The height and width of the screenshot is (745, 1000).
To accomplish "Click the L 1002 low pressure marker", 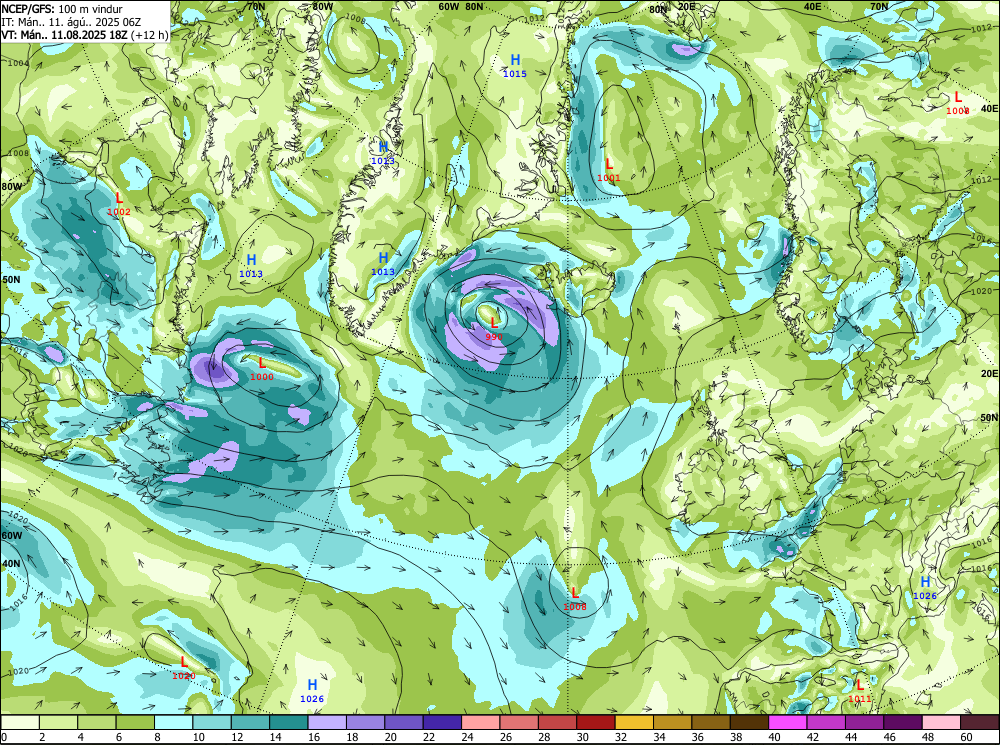I will point(119,204).
